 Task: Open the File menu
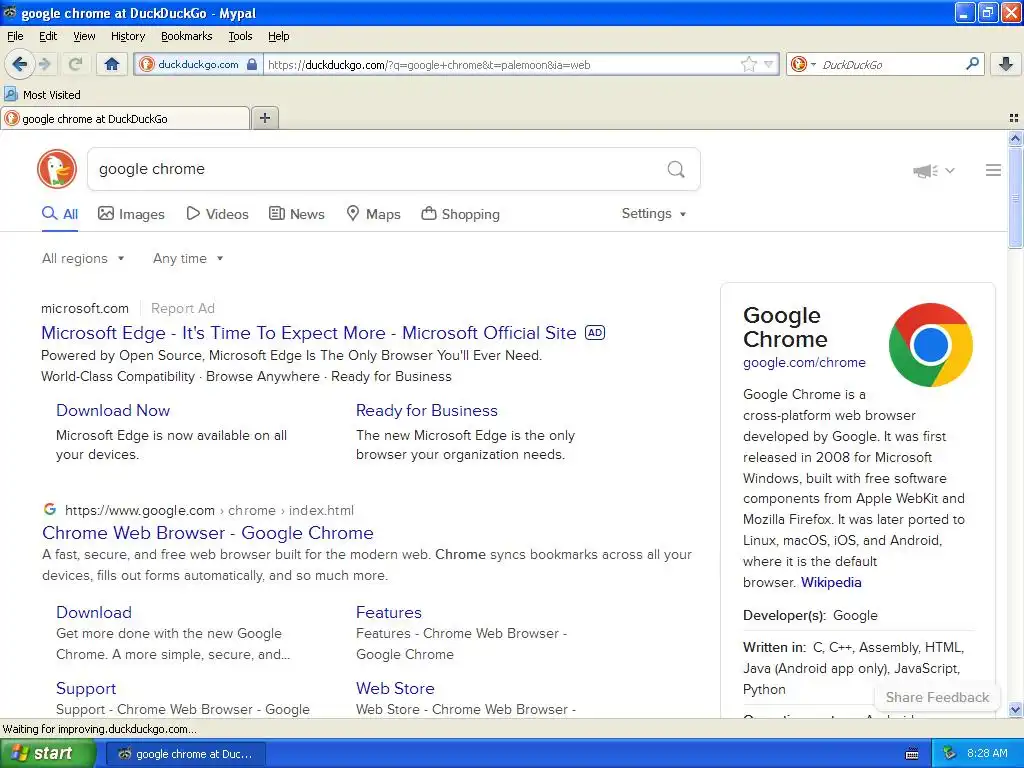click(15, 36)
